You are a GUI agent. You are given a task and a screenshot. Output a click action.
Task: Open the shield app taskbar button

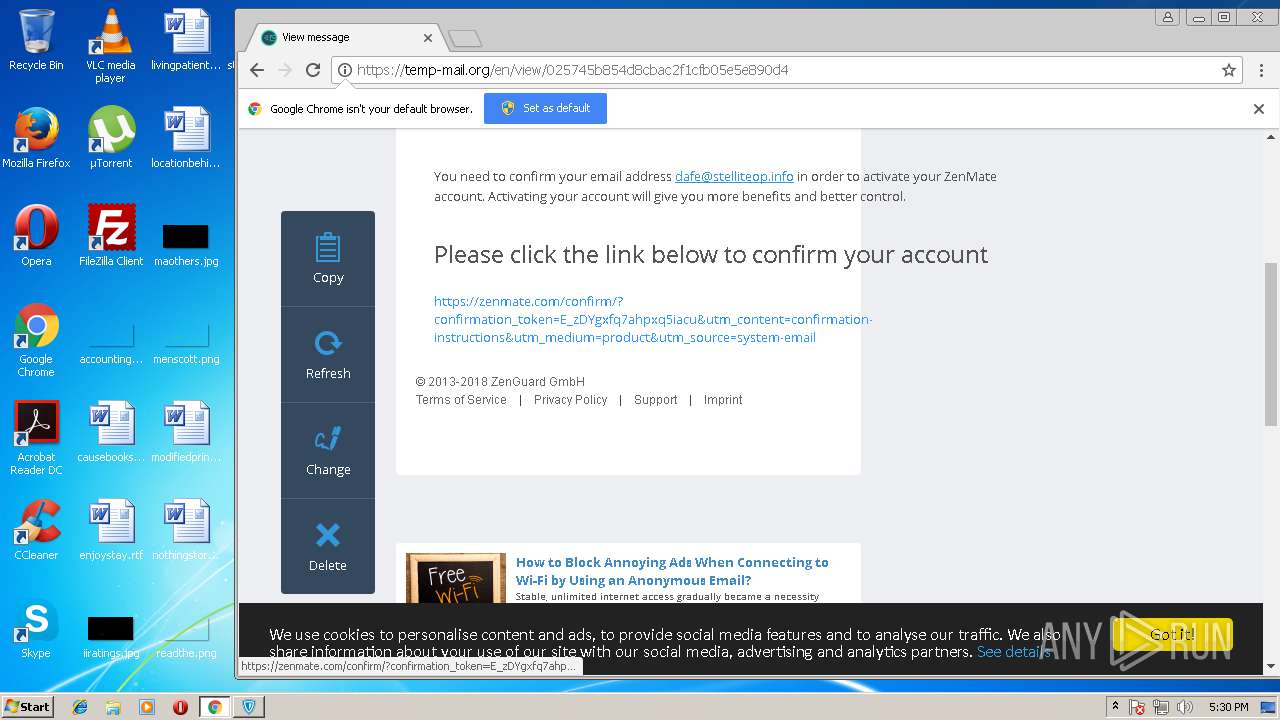pyautogui.click(x=249, y=707)
